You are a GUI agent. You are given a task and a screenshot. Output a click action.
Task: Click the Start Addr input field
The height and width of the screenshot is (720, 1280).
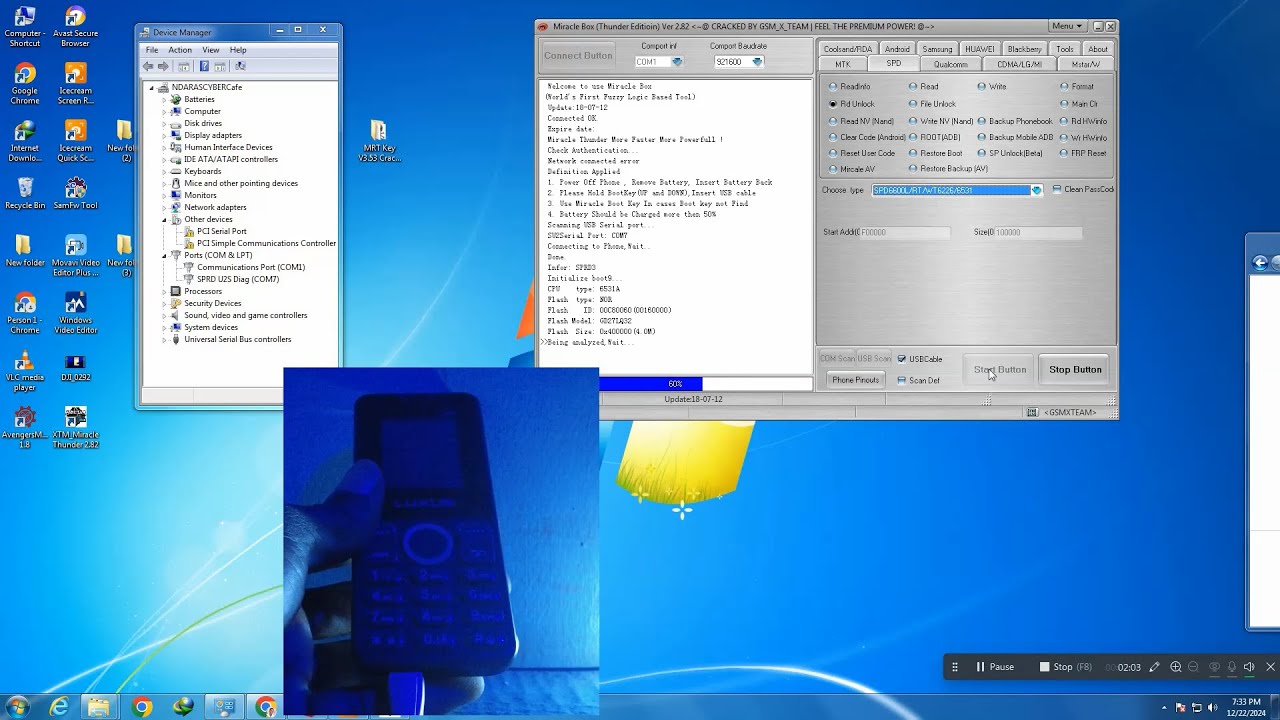[905, 232]
